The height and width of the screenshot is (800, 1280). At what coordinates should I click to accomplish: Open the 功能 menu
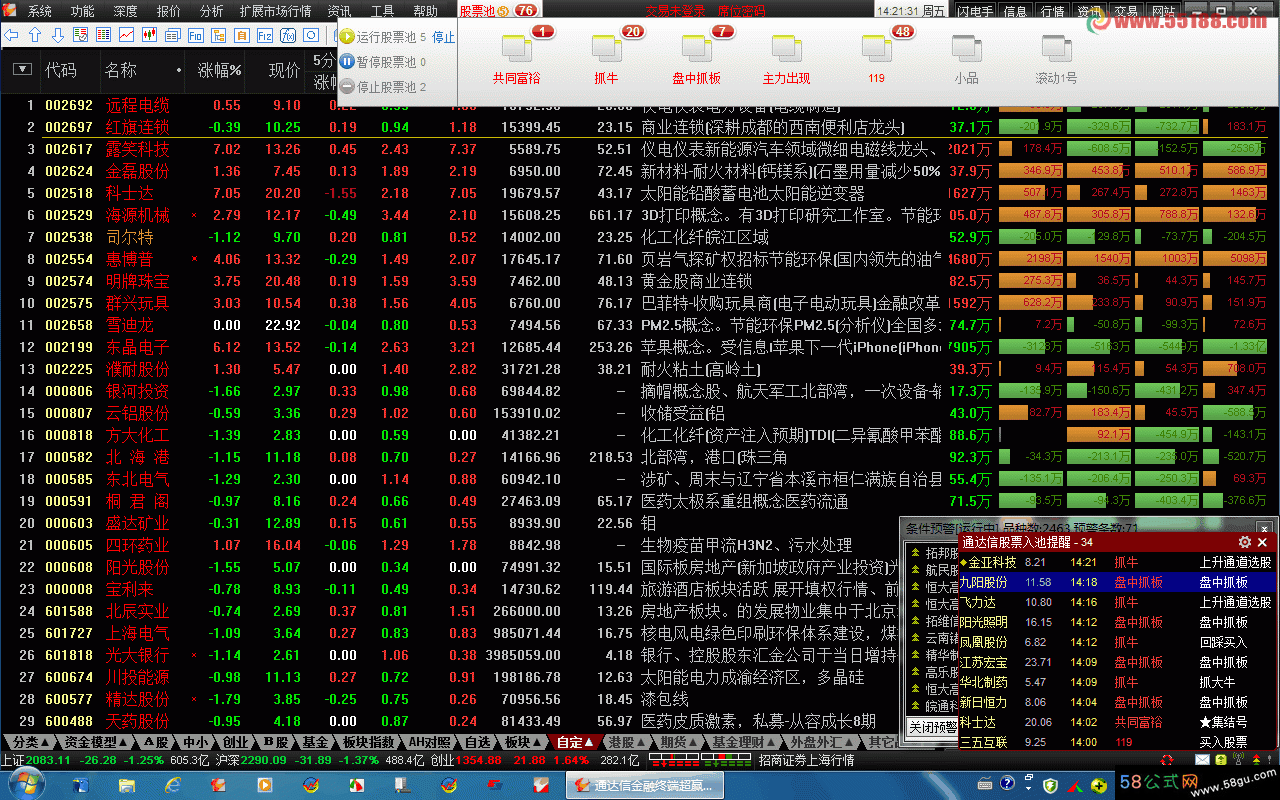(x=83, y=11)
